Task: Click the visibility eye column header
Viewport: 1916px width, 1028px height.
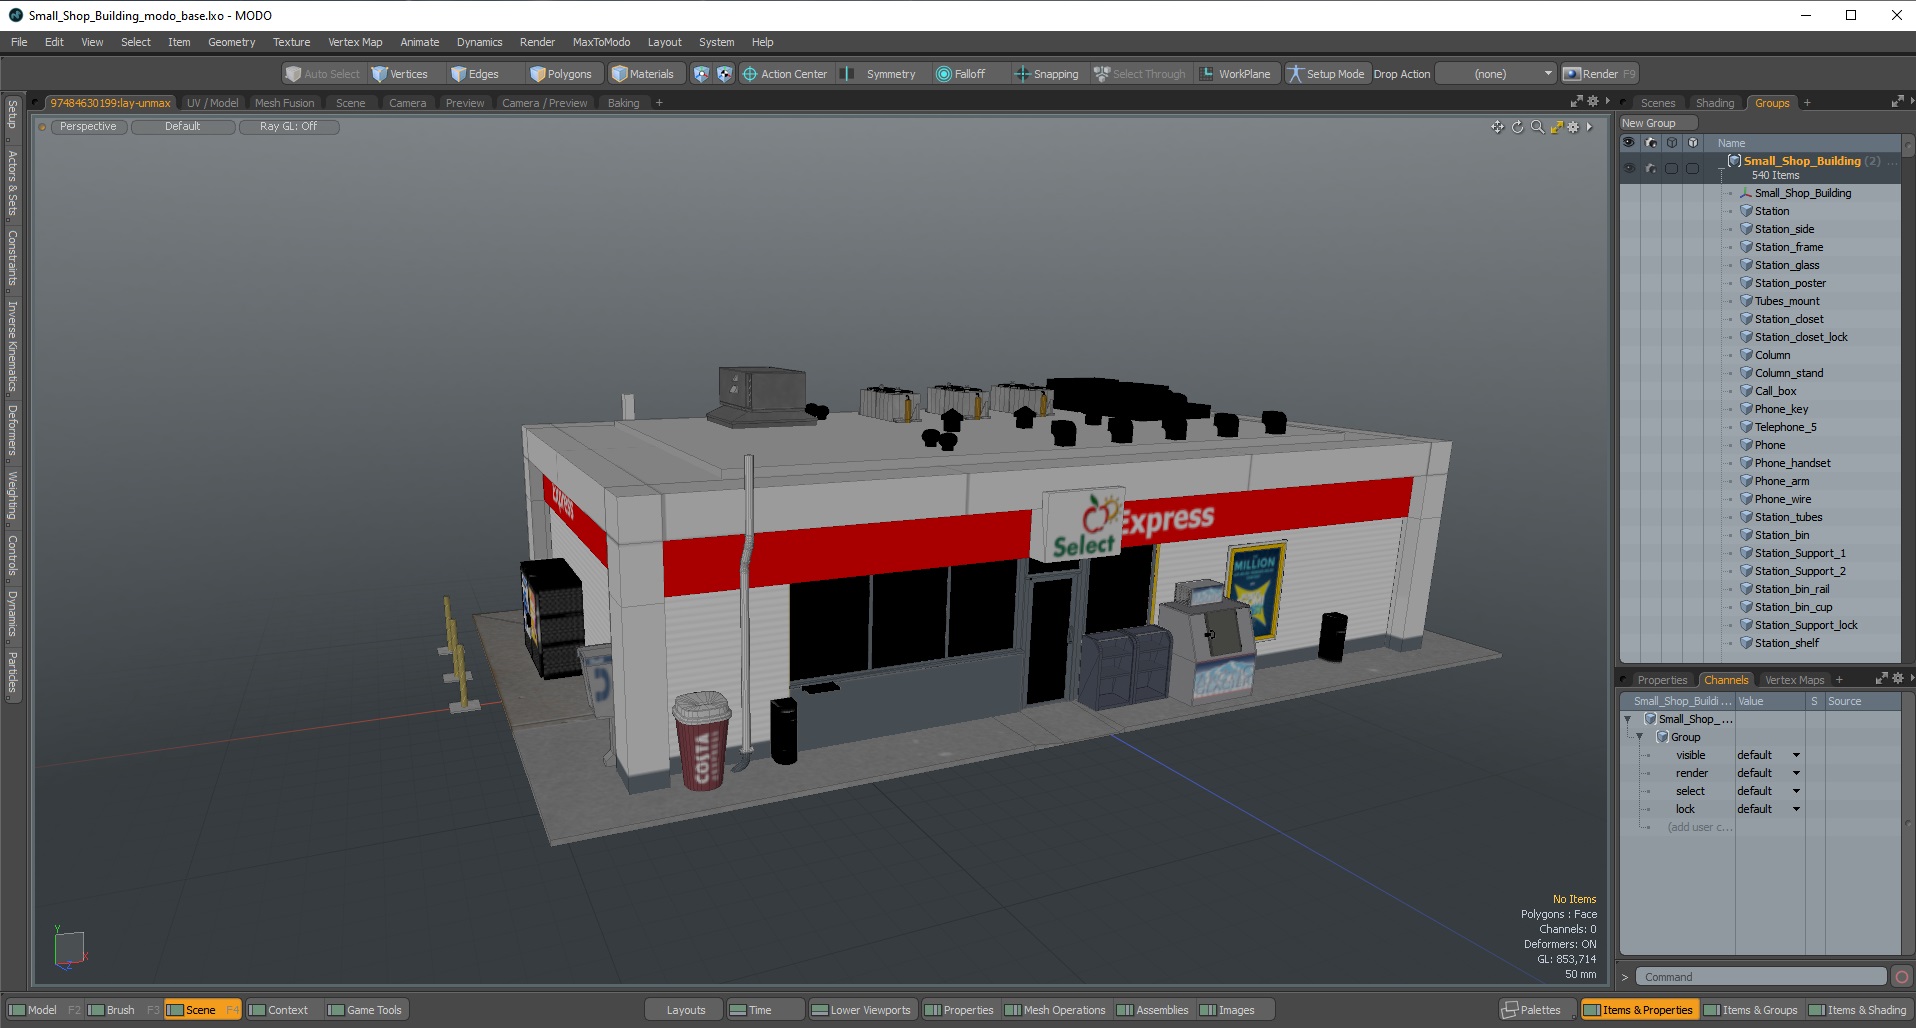Action: pyautogui.click(x=1629, y=143)
